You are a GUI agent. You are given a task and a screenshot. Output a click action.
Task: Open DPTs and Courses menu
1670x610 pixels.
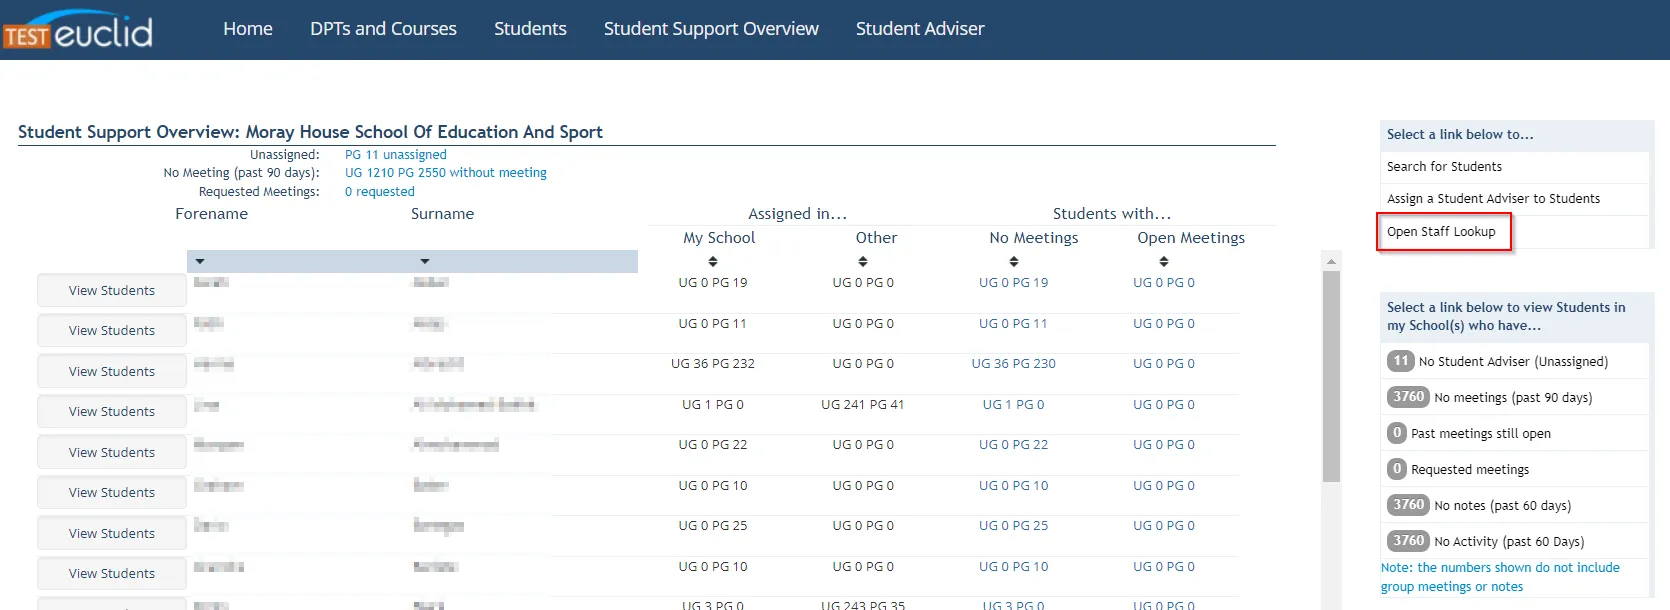click(383, 29)
